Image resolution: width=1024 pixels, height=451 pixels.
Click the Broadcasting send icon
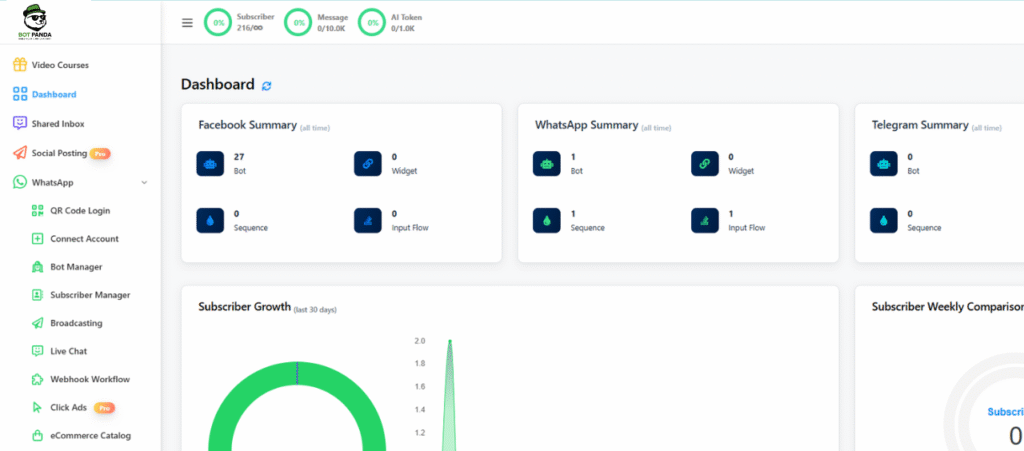pyautogui.click(x=37, y=322)
